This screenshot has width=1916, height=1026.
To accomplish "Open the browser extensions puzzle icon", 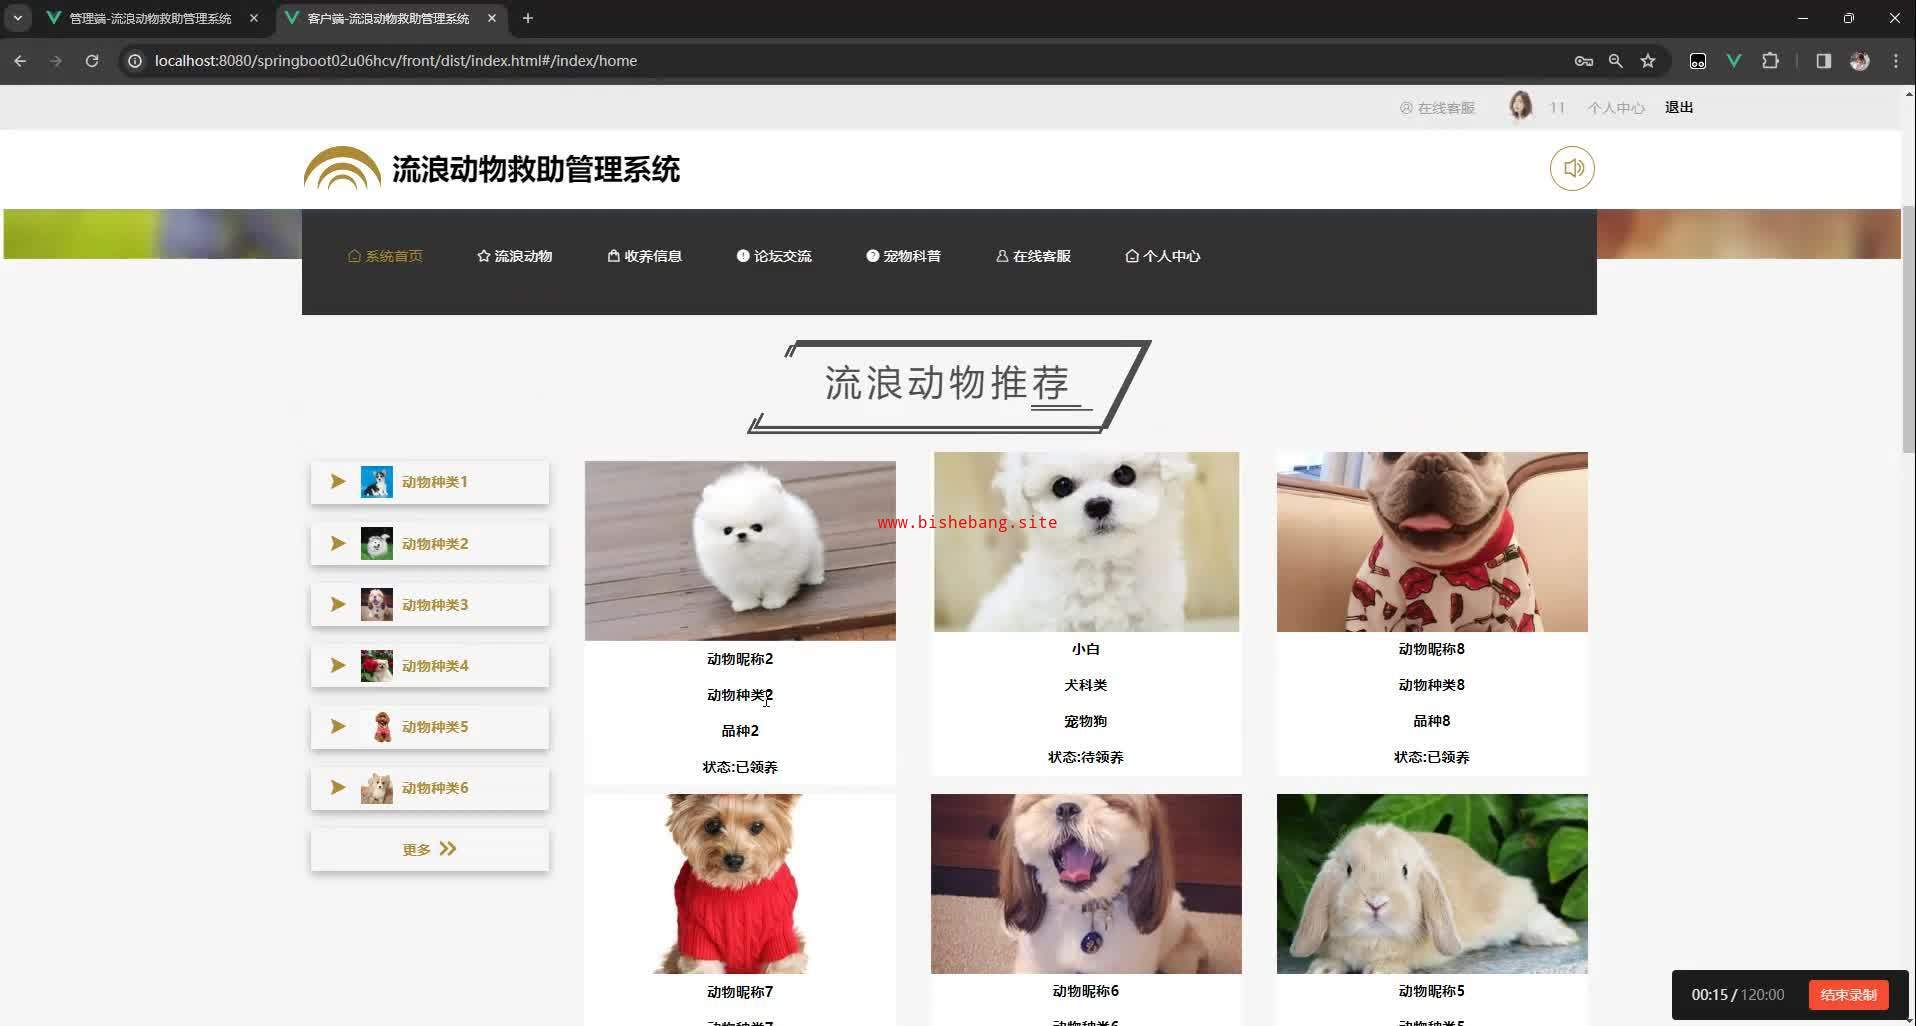I will (1770, 61).
